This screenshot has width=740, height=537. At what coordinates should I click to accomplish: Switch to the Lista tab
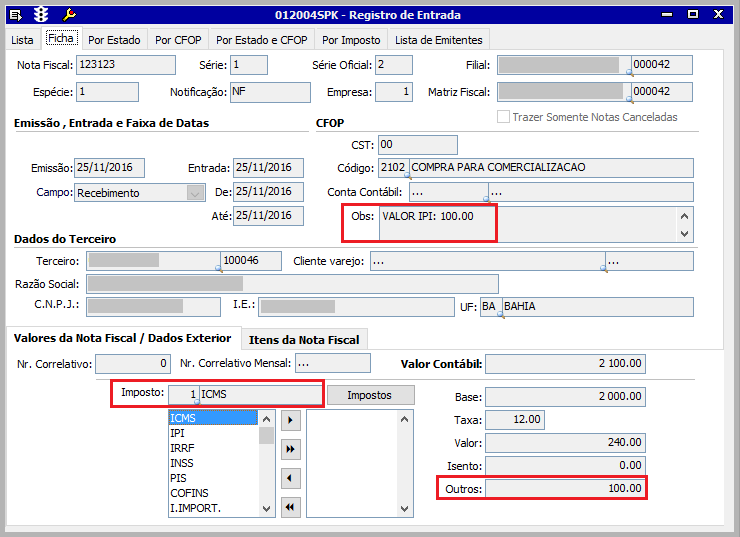coord(22,40)
